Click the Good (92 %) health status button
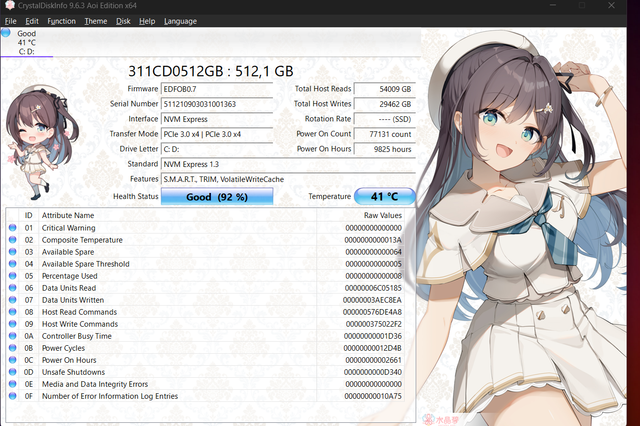Screen dimensions: 640x426 217,197
